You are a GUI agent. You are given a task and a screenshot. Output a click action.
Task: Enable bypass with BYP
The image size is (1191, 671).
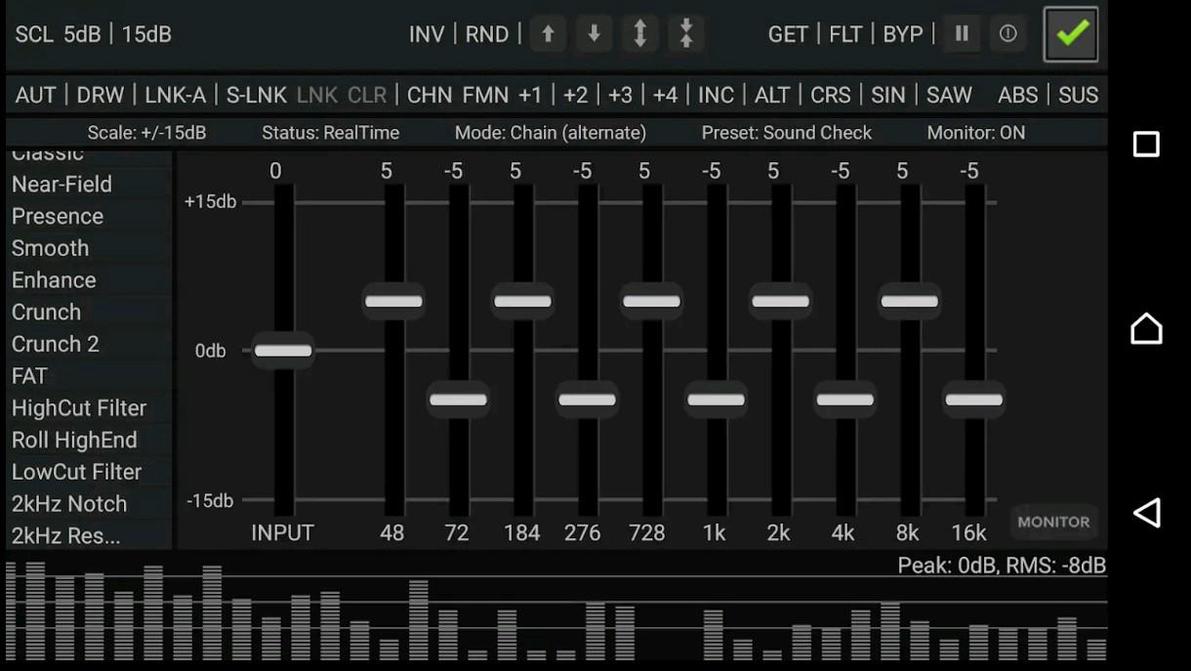click(903, 34)
